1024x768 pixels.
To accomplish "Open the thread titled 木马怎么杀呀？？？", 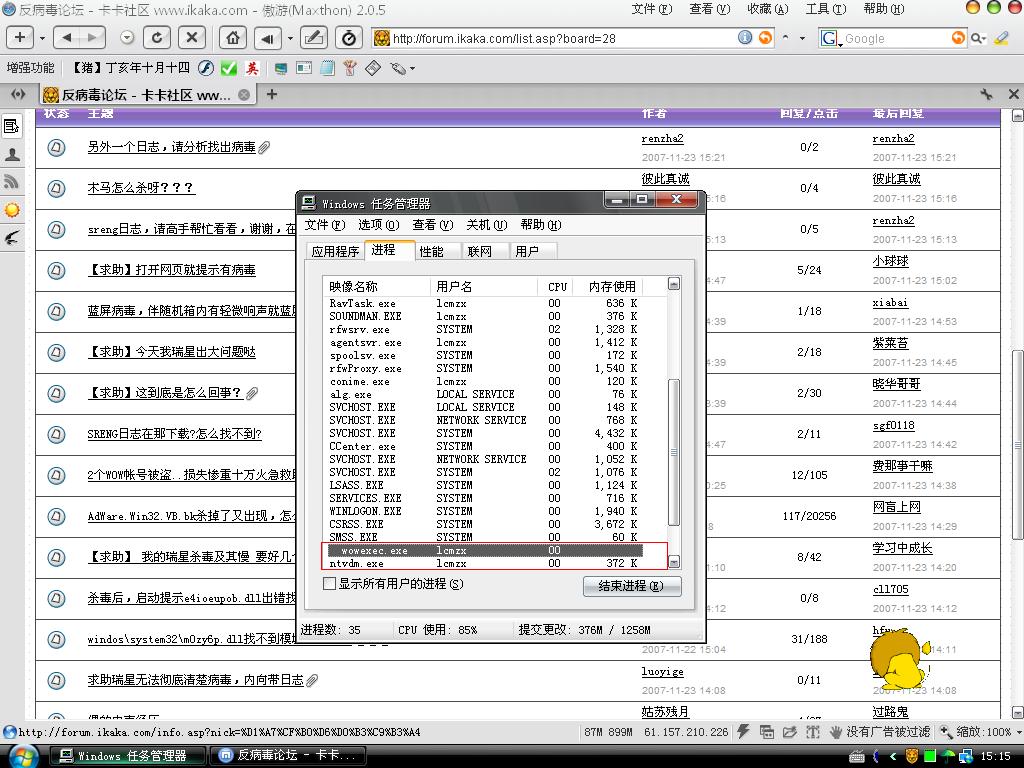I will click(x=141, y=188).
